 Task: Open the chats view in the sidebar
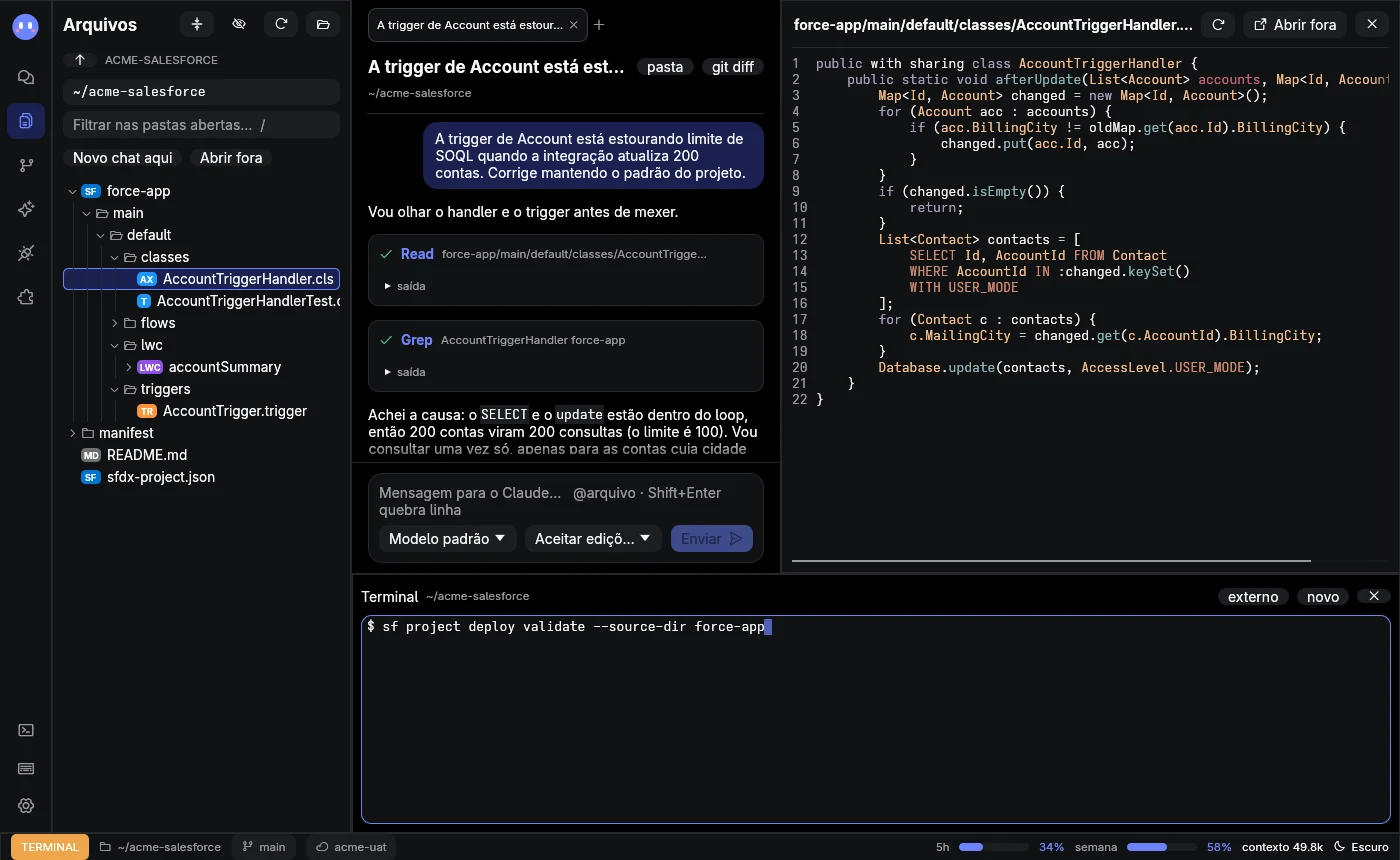26,77
